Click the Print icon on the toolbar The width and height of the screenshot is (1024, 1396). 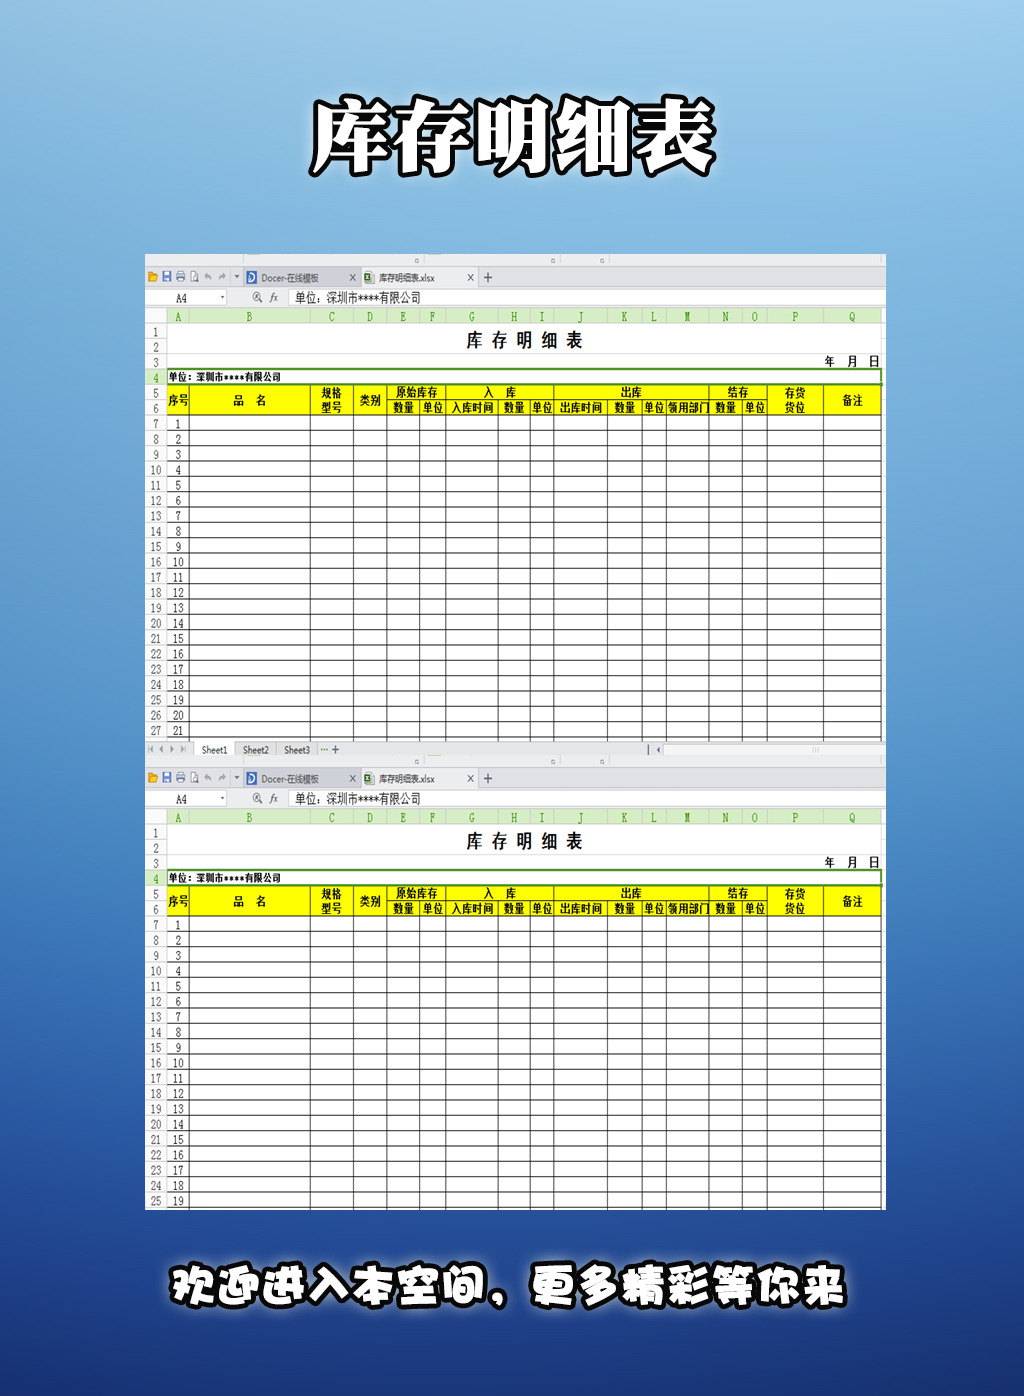(x=180, y=278)
